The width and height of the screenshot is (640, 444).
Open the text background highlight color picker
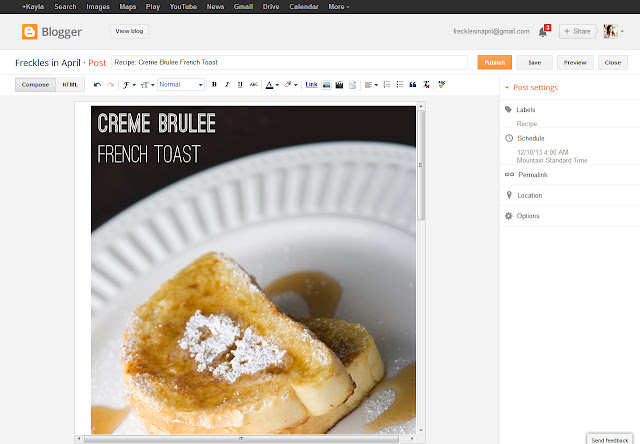(x=290, y=85)
